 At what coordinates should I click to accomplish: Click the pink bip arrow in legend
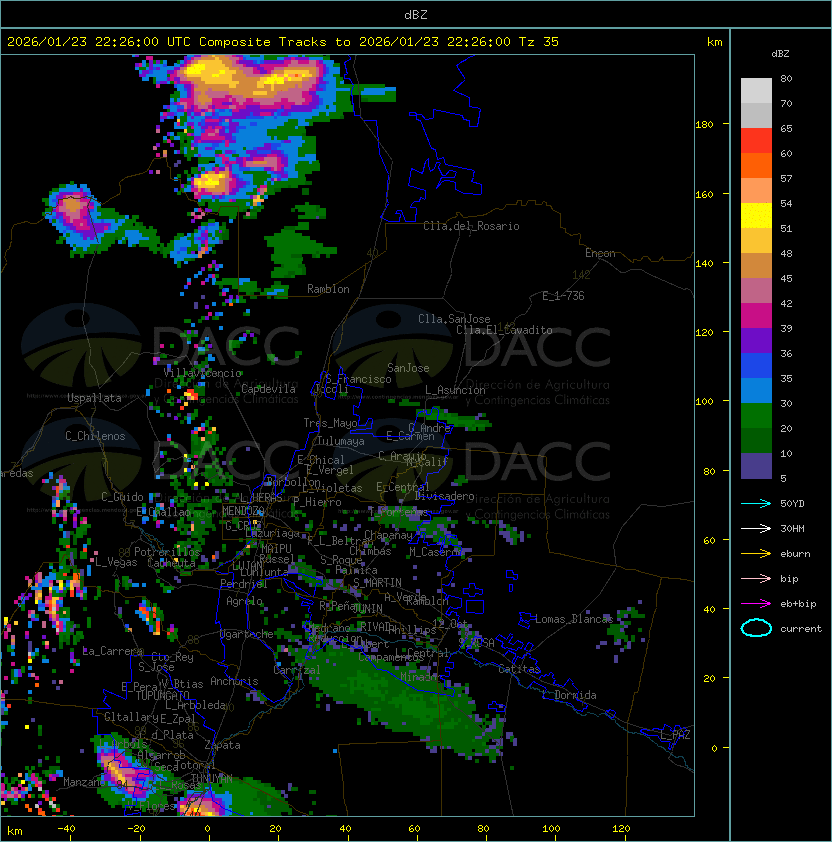click(756, 578)
